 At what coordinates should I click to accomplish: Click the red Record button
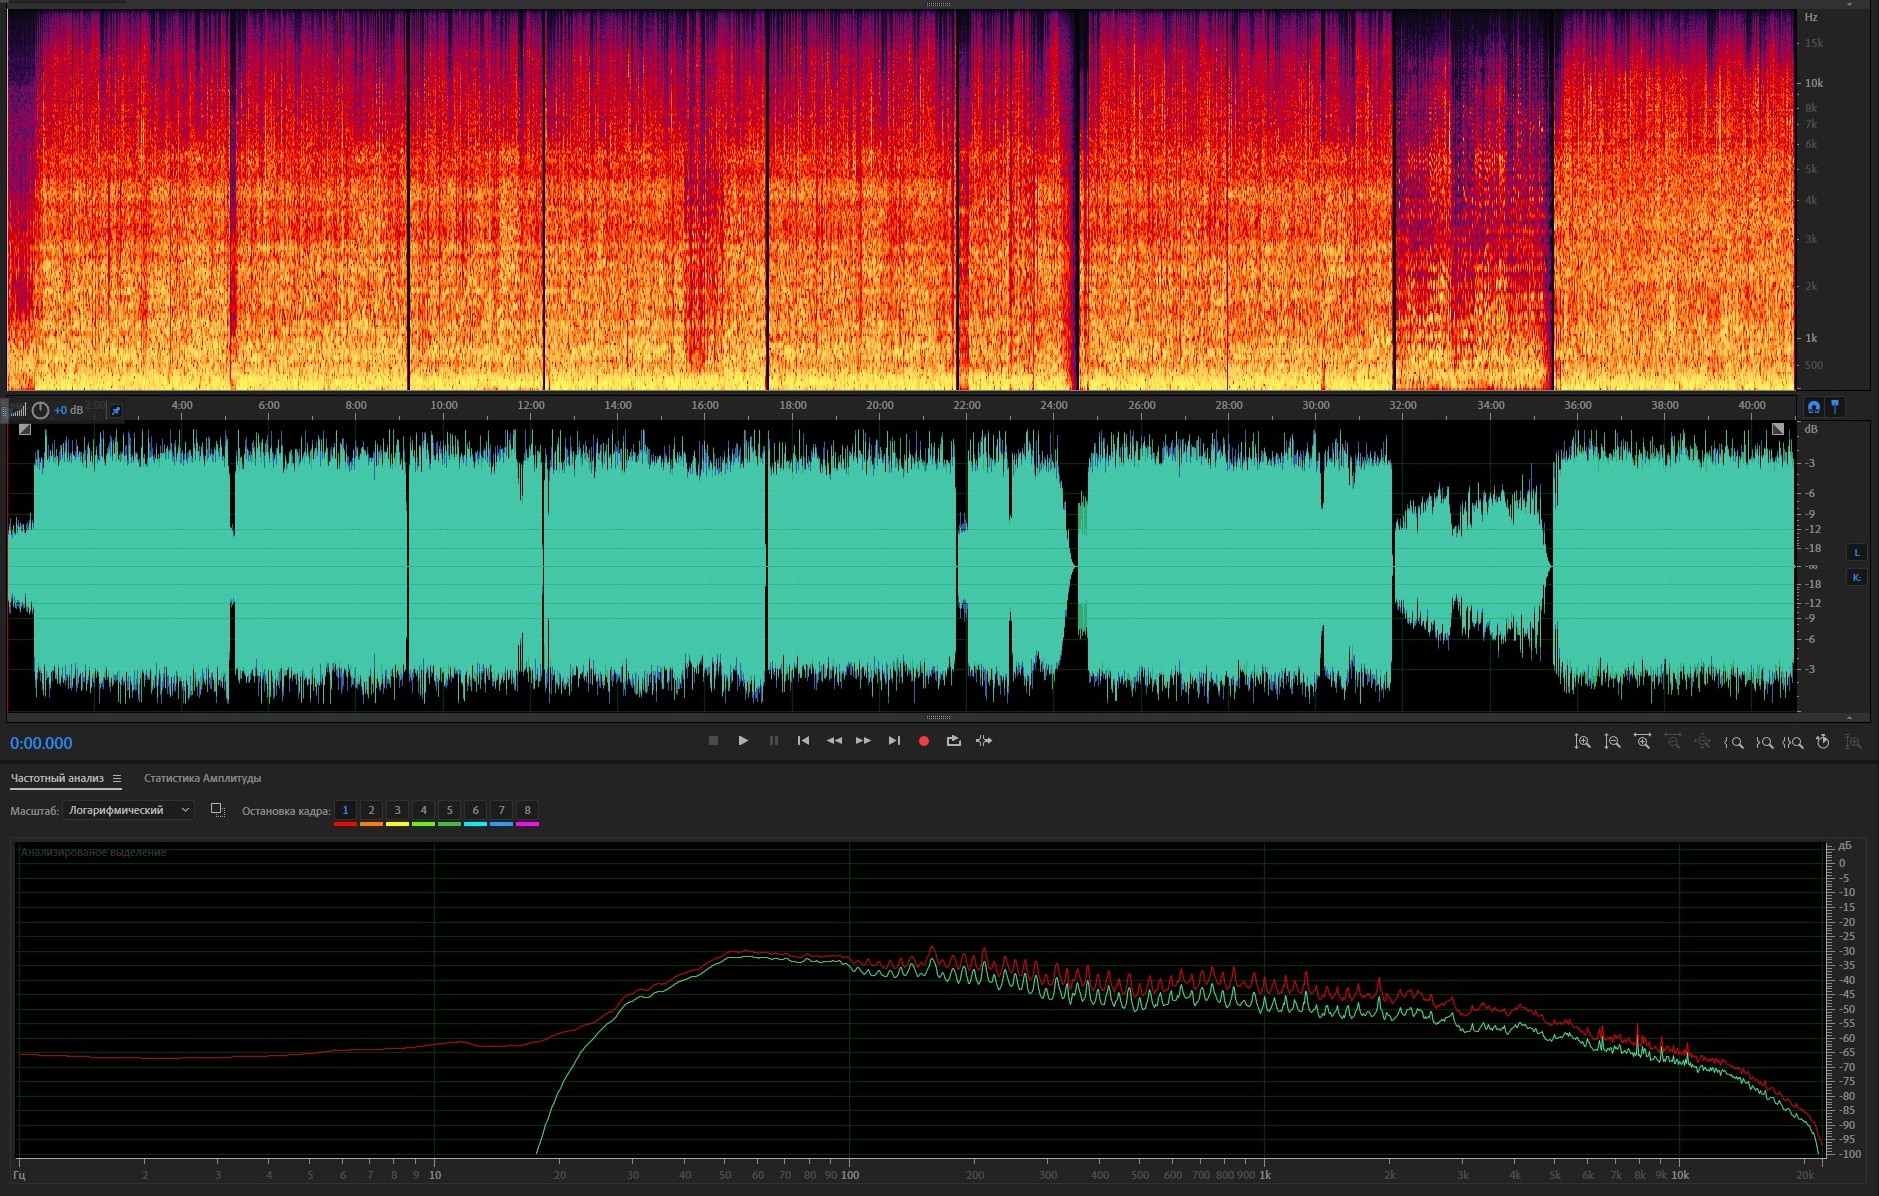click(924, 741)
